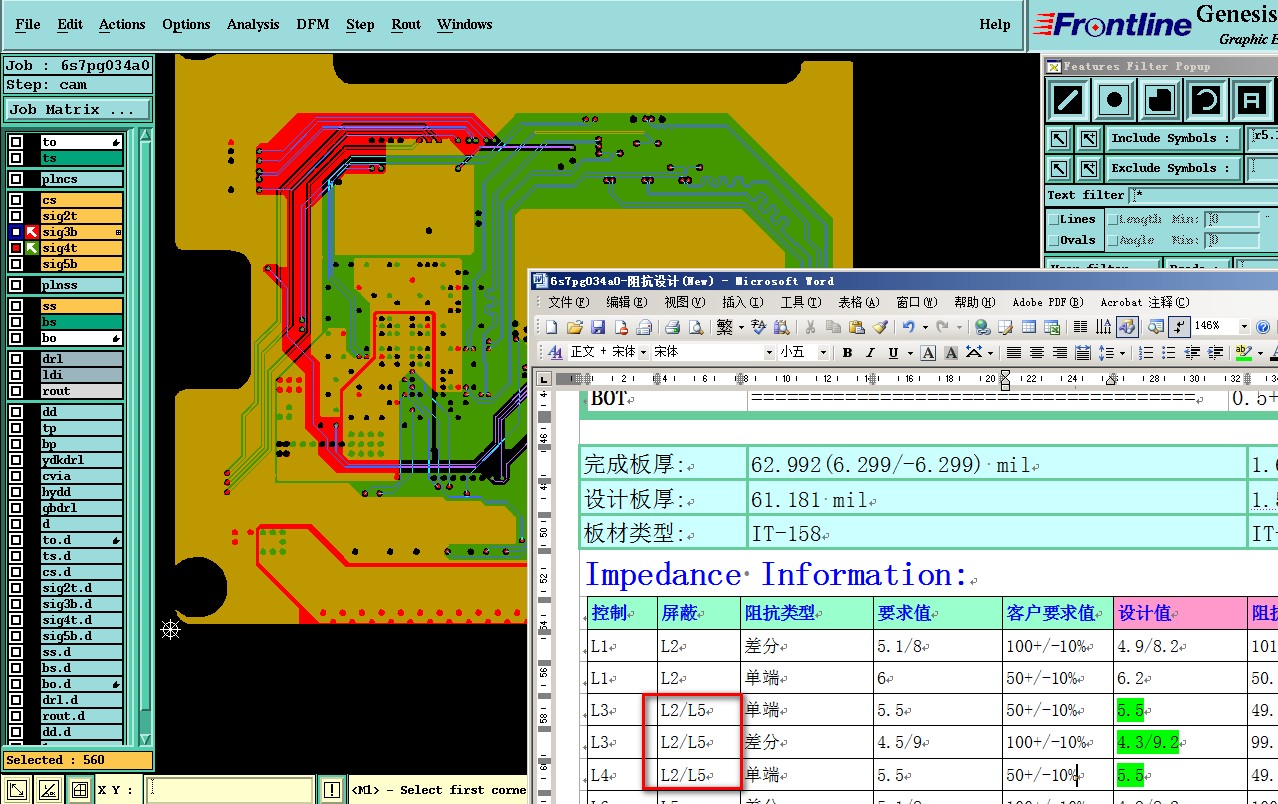
Task: Click the arrow-plus icon beside Include Symbols
Action: (1088, 139)
